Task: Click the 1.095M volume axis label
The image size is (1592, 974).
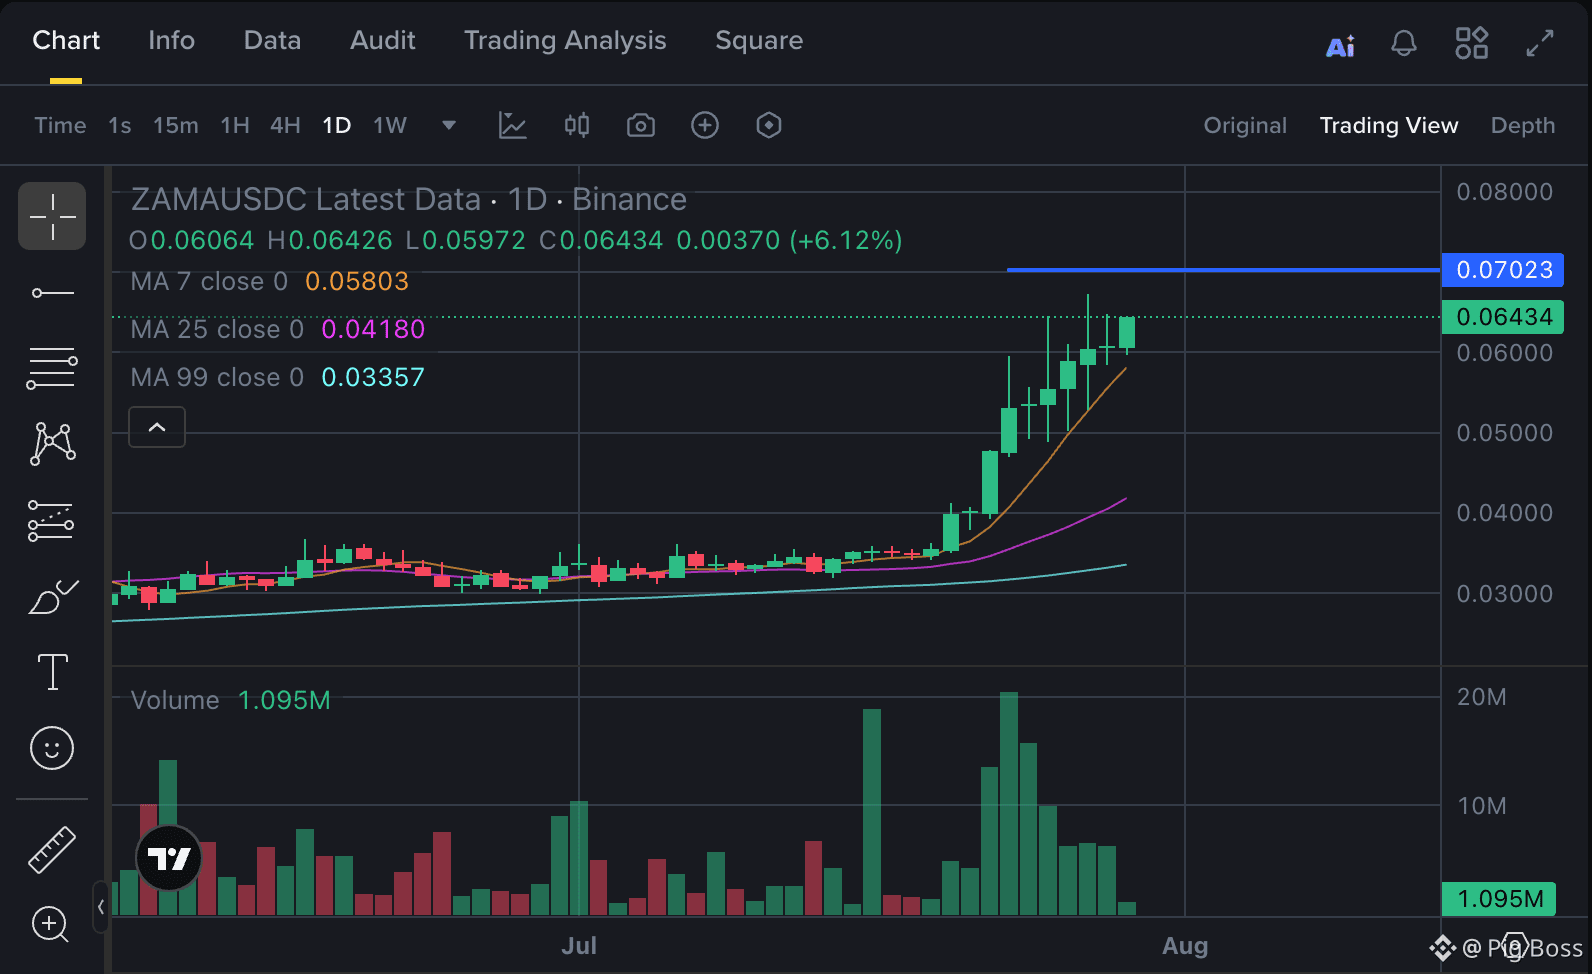Action: [1499, 899]
